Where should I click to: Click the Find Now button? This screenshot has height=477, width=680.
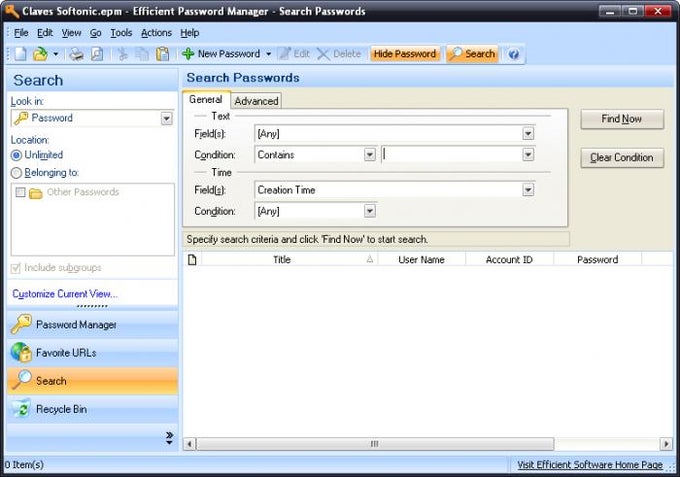click(622, 119)
